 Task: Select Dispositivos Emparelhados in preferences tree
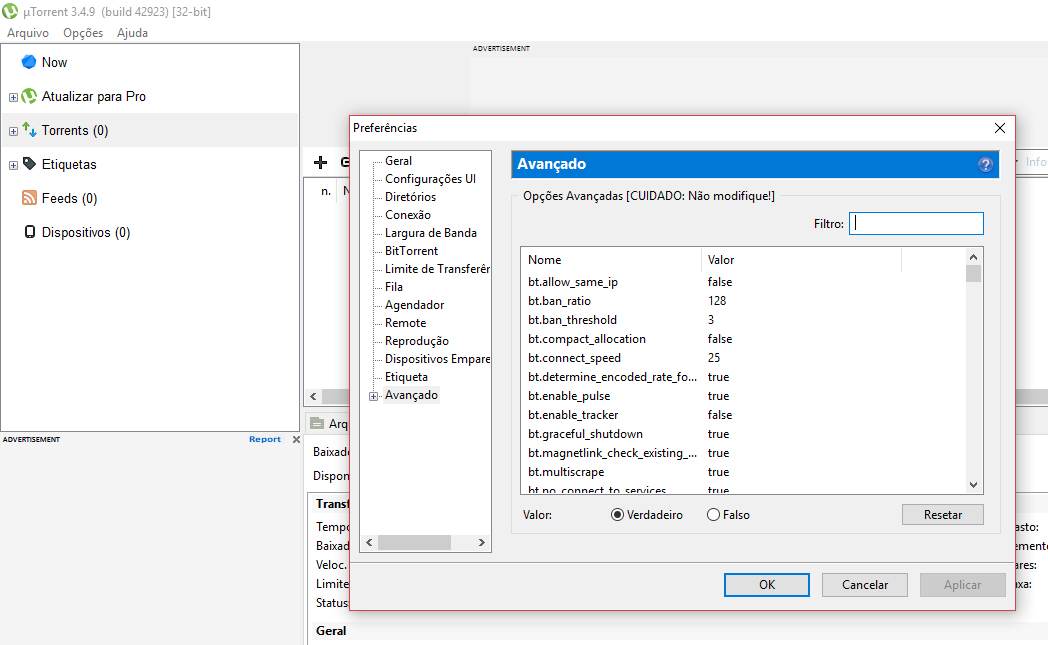[437, 360]
